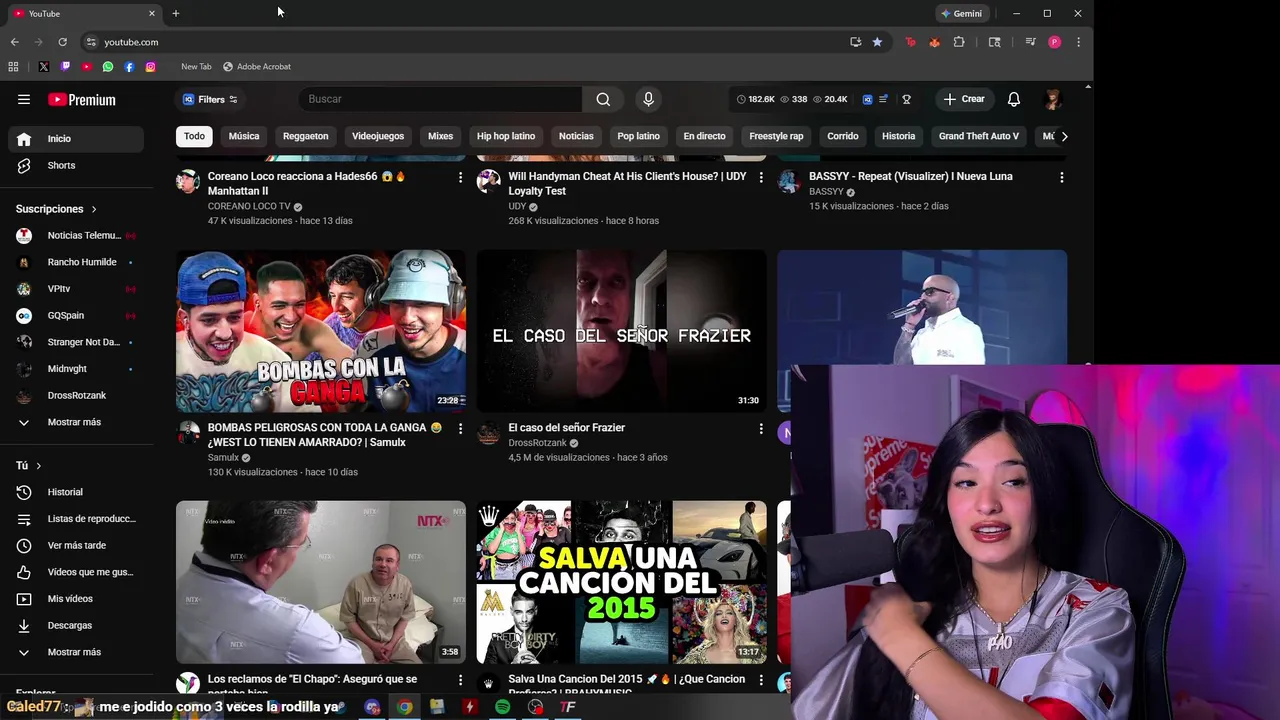Open the Adobe Acrobat bookmark
The width and height of the screenshot is (1280, 720).
(256, 67)
